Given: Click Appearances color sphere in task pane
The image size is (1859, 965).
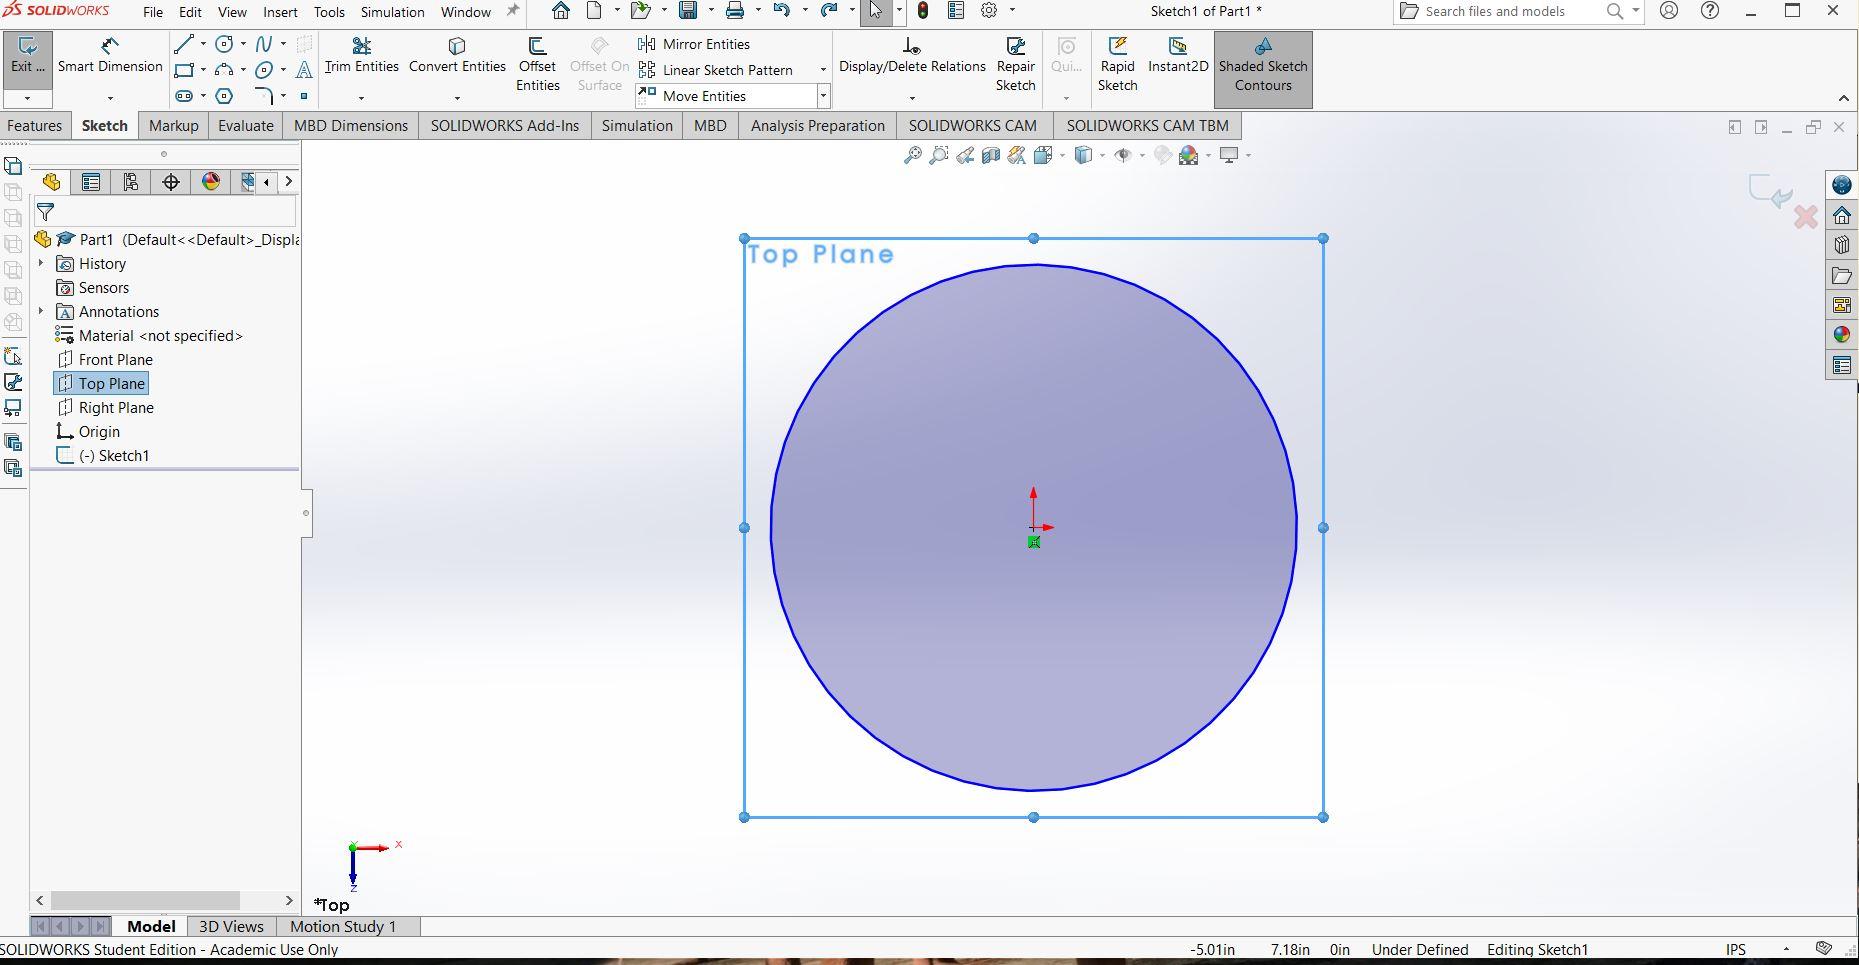Looking at the screenshot, I should click(1842, 335).
